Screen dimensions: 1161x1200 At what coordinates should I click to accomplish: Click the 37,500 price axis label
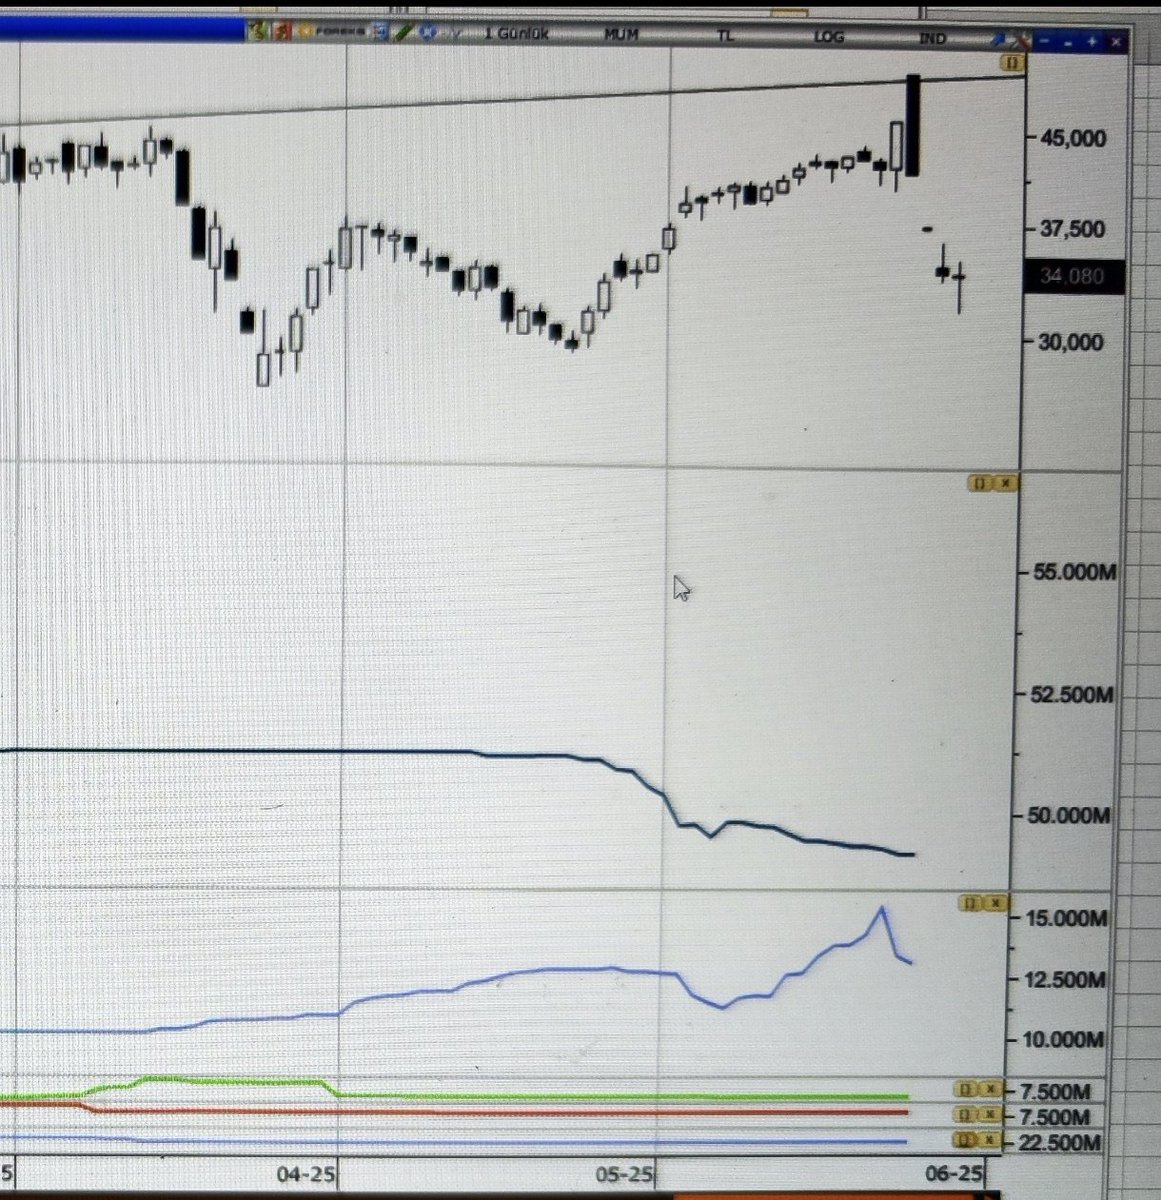click(x=1072, y=230)
